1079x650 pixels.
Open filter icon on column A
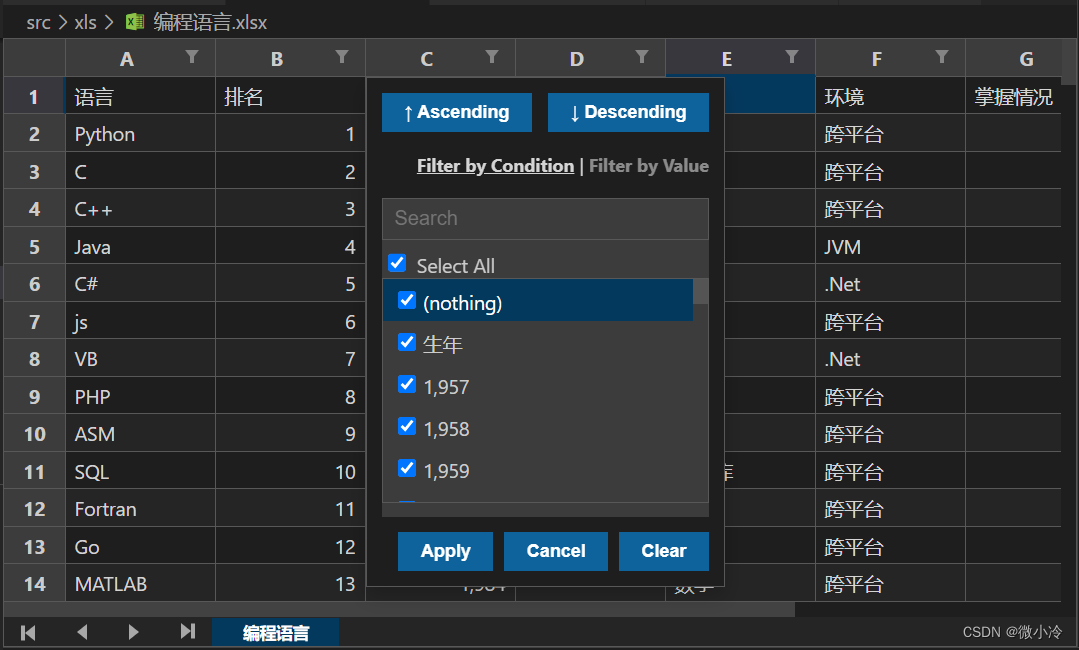point(192,56)
